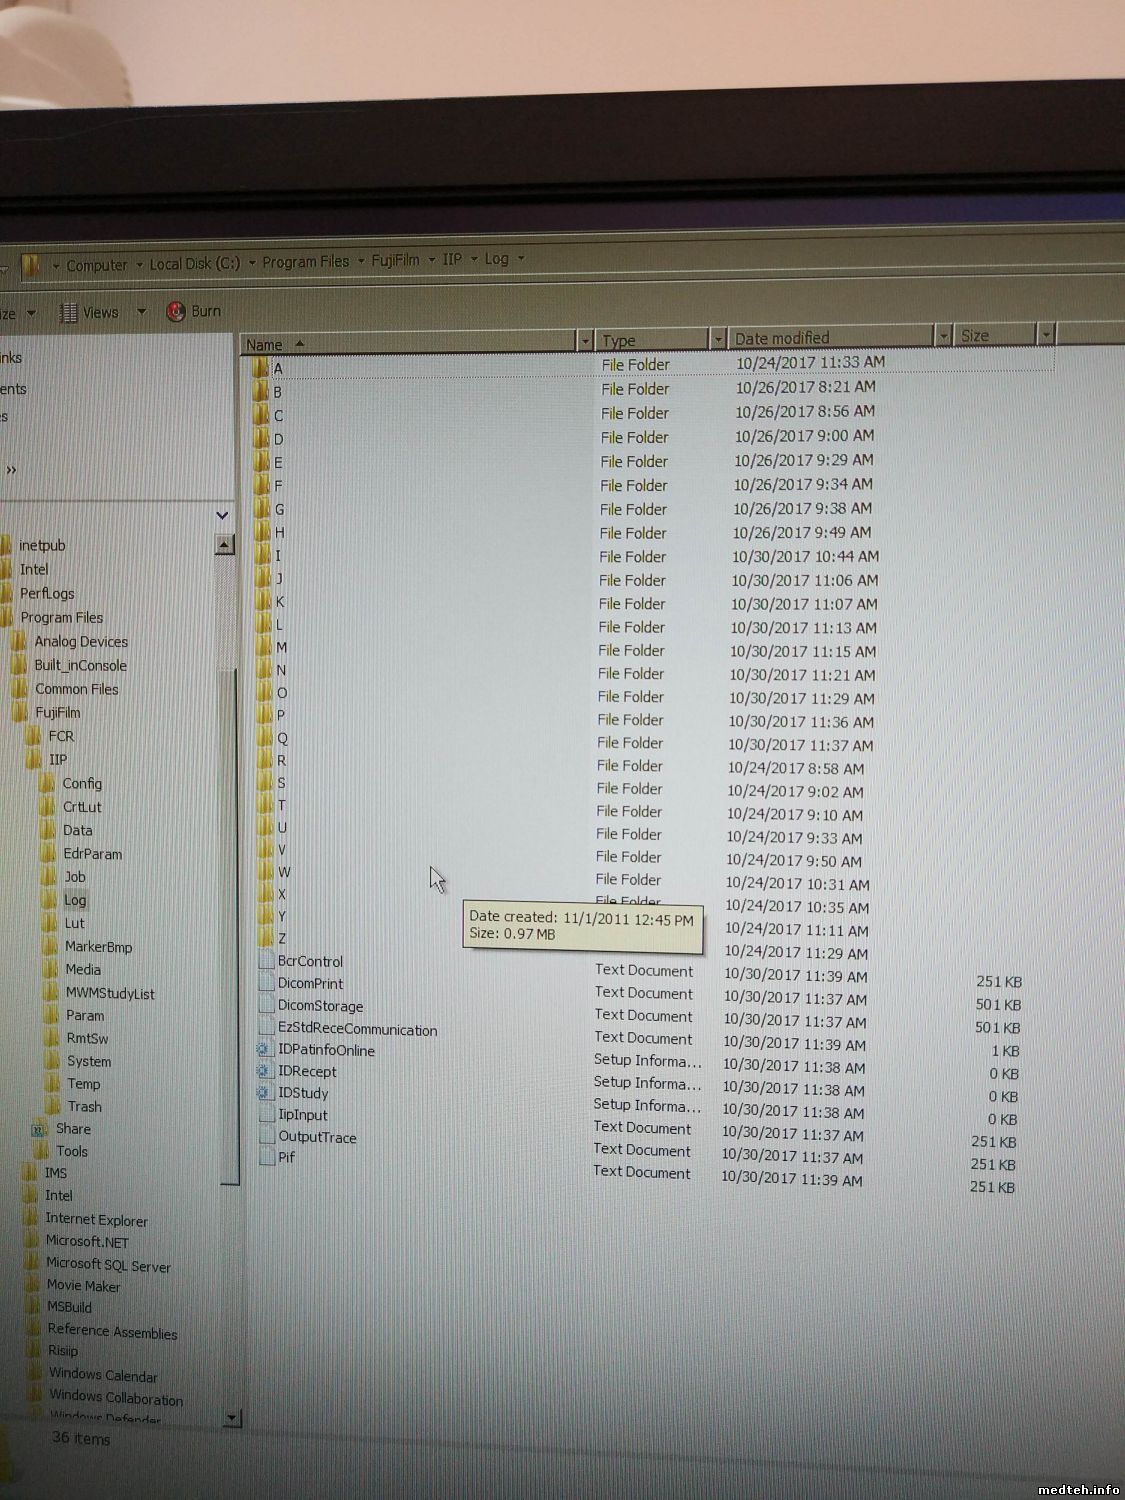The image size is (1125, 1500).
Task: Open the Date modified column dropdown arrow
Action: pyautogui.click(x=943, y=337)
